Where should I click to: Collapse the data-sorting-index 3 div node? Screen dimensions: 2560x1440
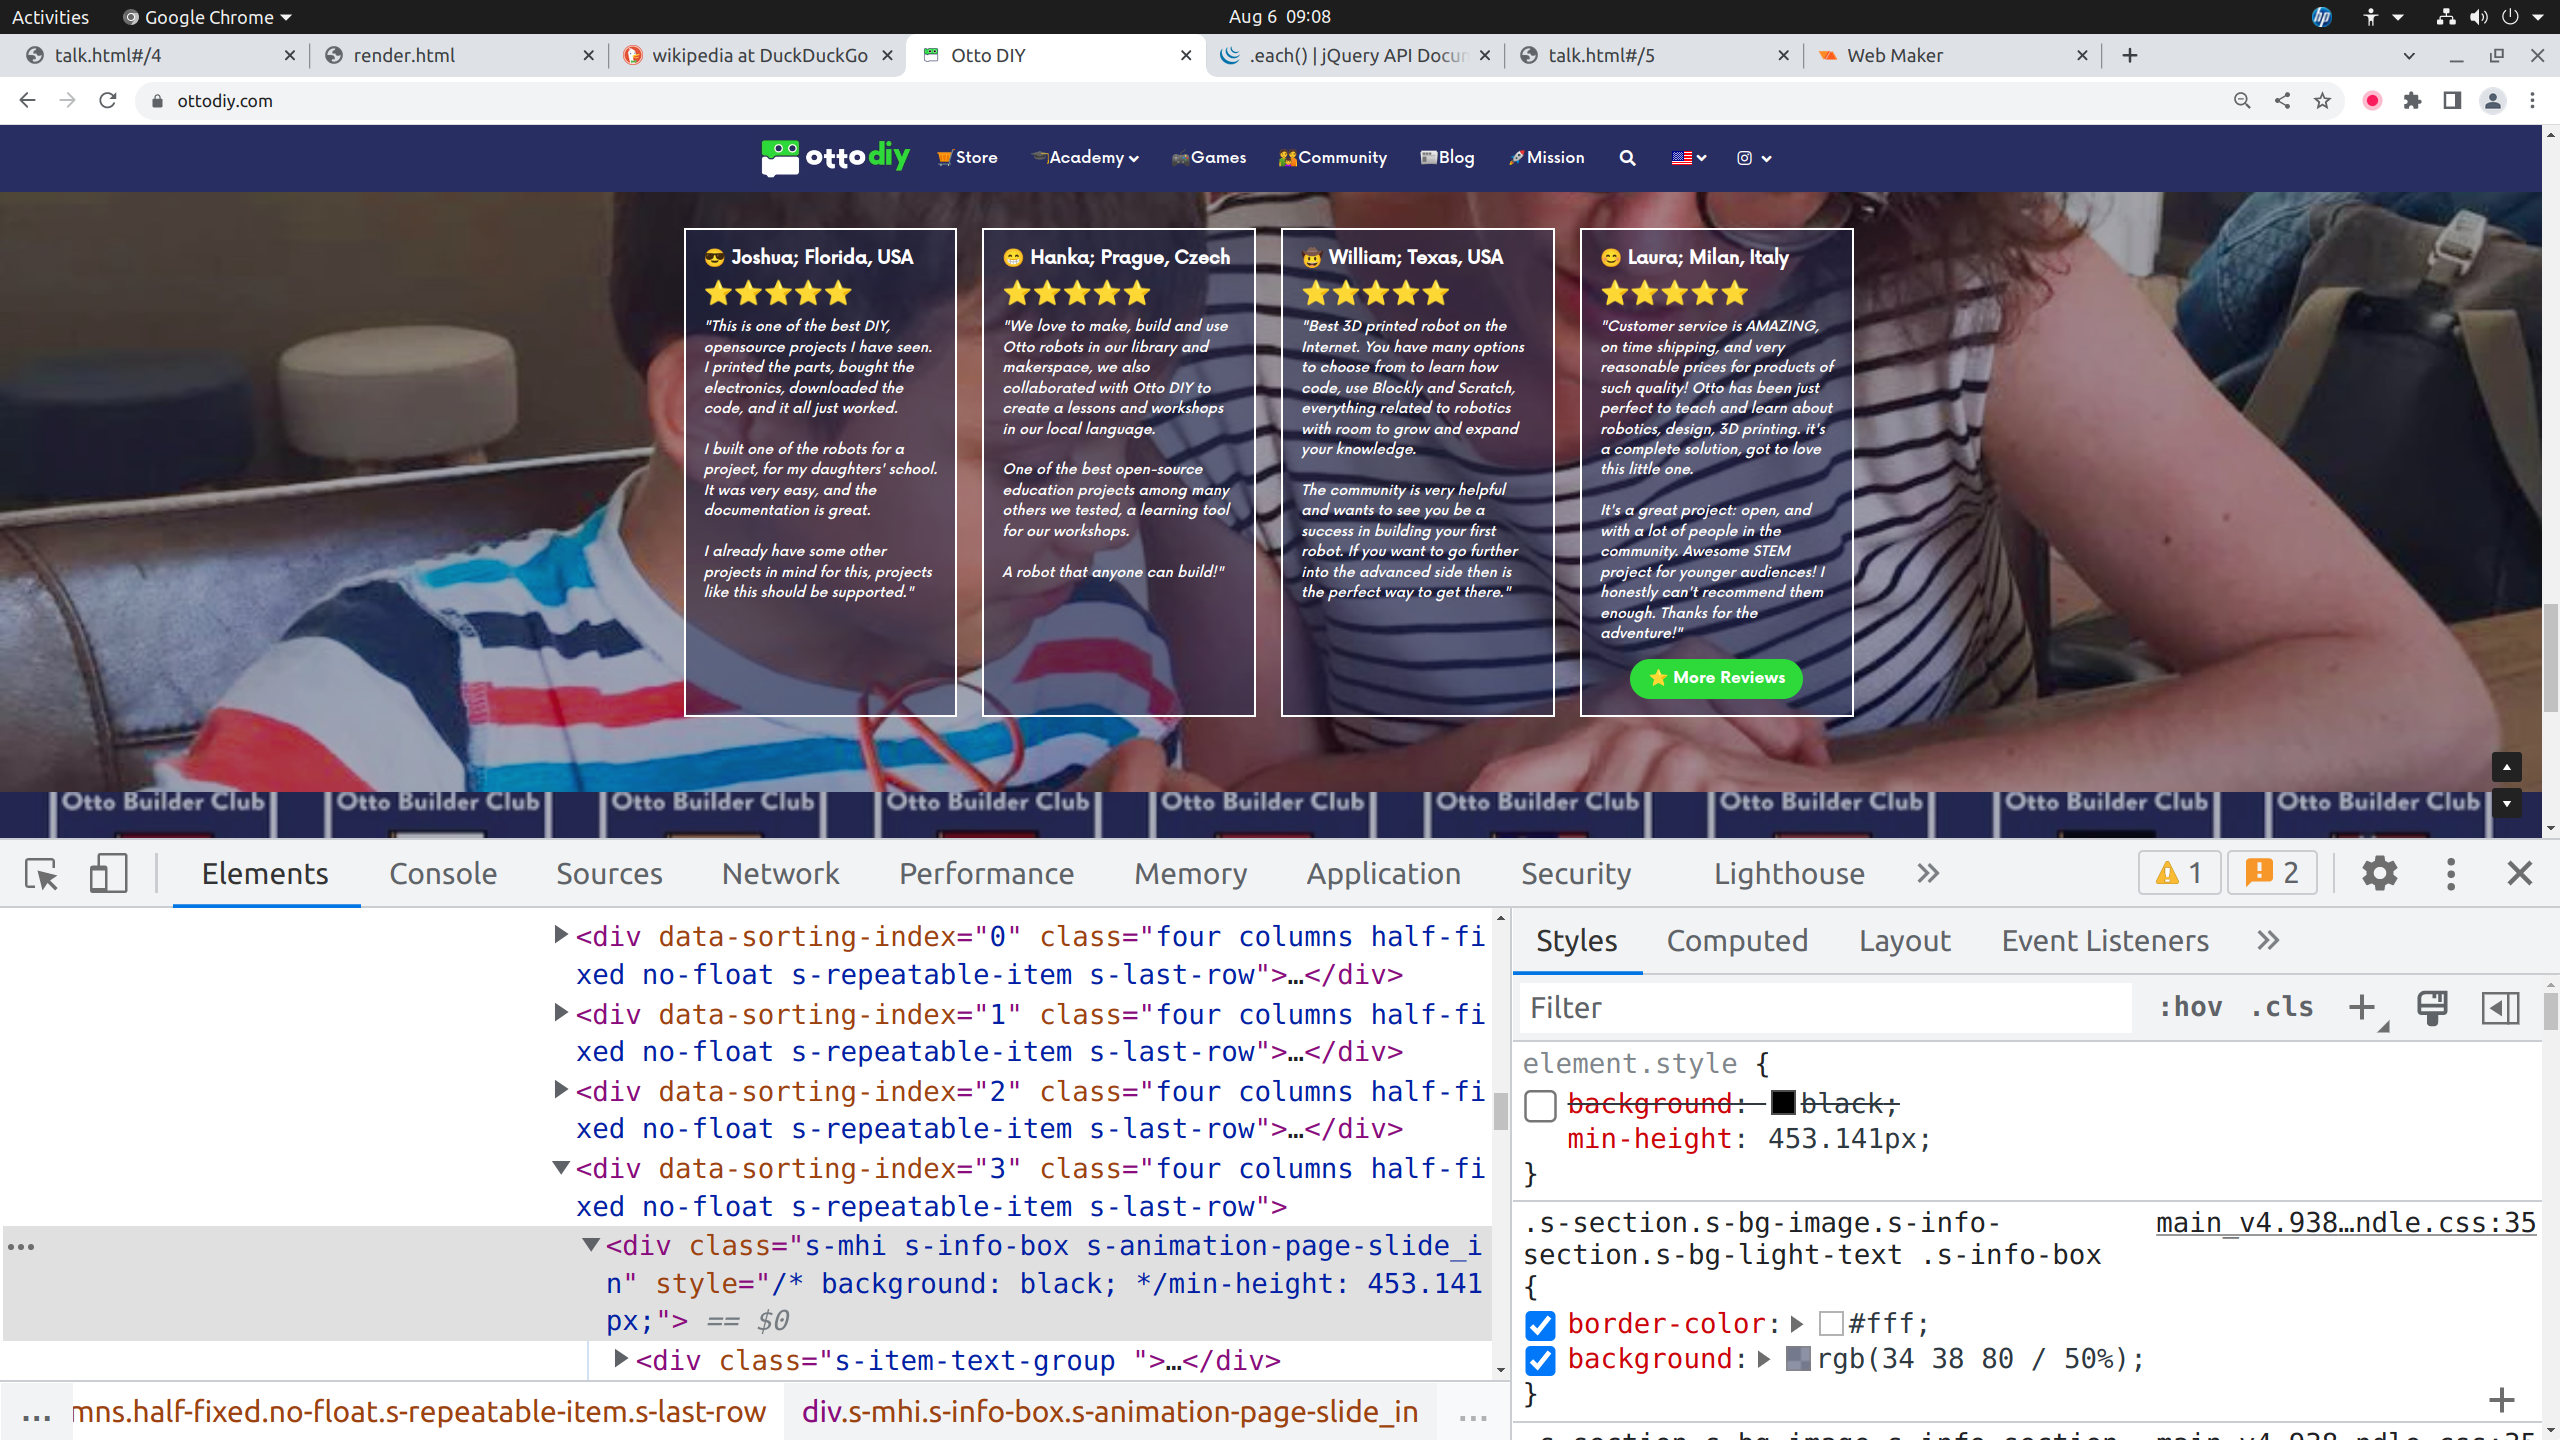pos(561,1167)
